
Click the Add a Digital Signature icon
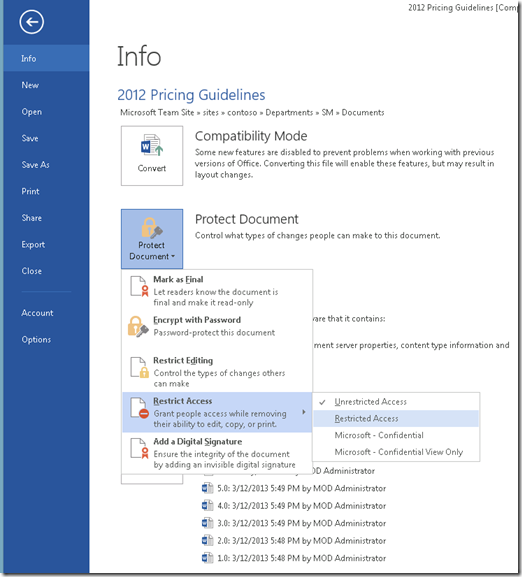pos(139,448)
